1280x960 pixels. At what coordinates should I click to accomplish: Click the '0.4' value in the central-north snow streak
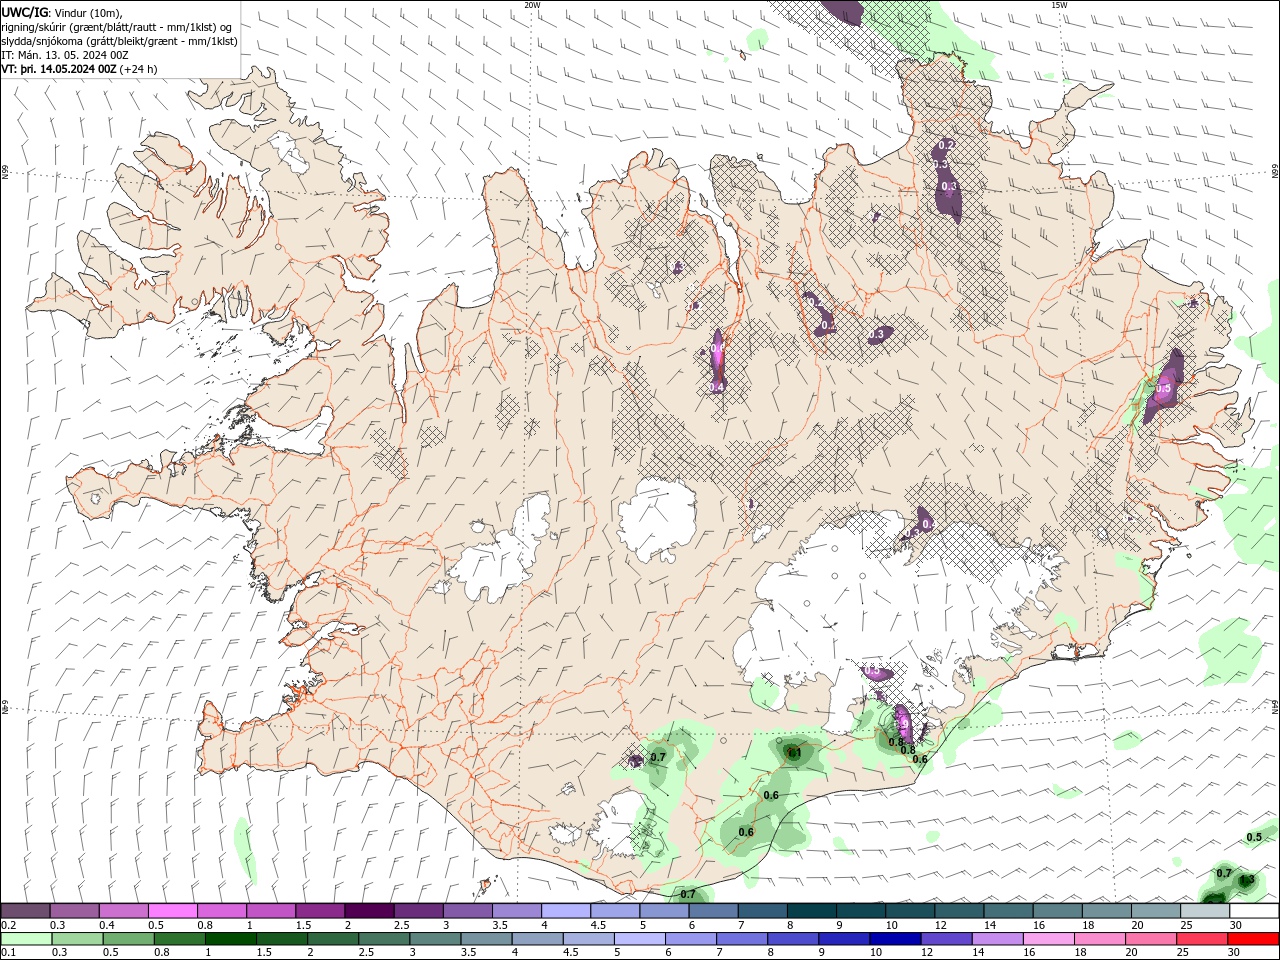716,387
